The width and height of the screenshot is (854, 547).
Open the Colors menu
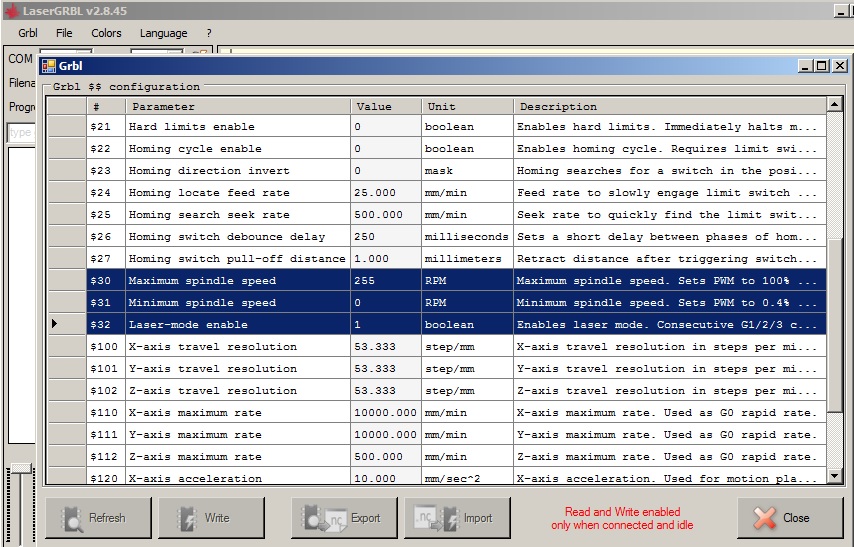pos(106,33)
